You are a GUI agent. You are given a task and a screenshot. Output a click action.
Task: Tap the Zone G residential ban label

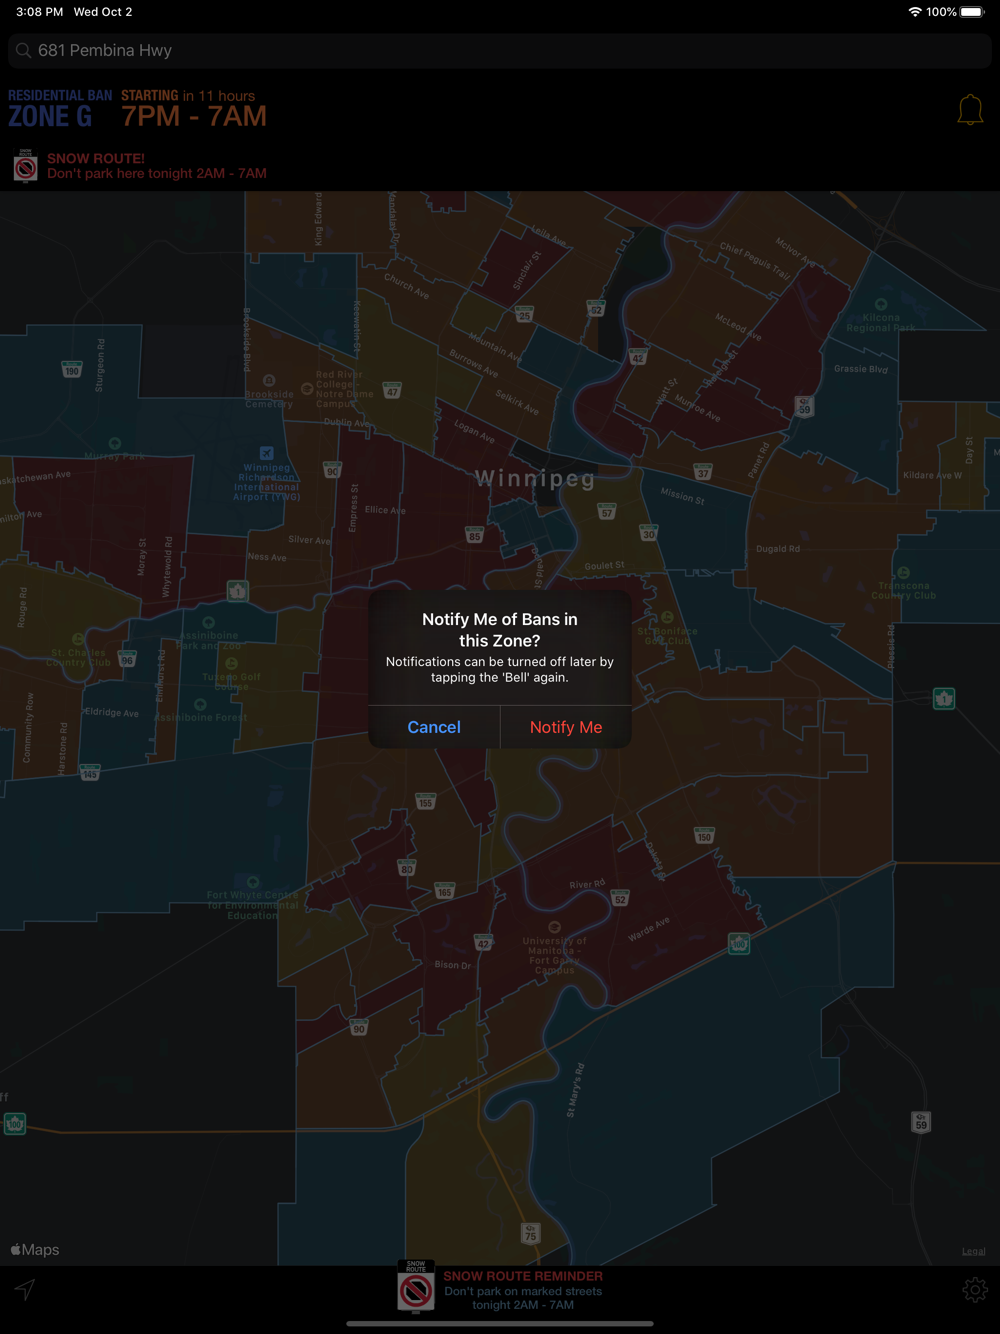click(x=50, y=116)
